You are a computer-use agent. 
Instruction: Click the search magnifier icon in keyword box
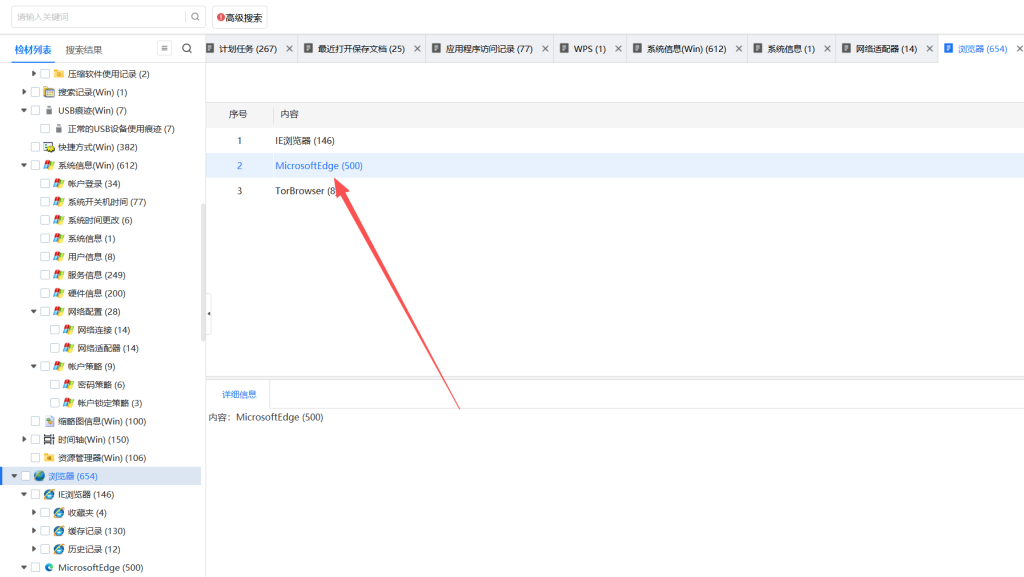(195, 17)
